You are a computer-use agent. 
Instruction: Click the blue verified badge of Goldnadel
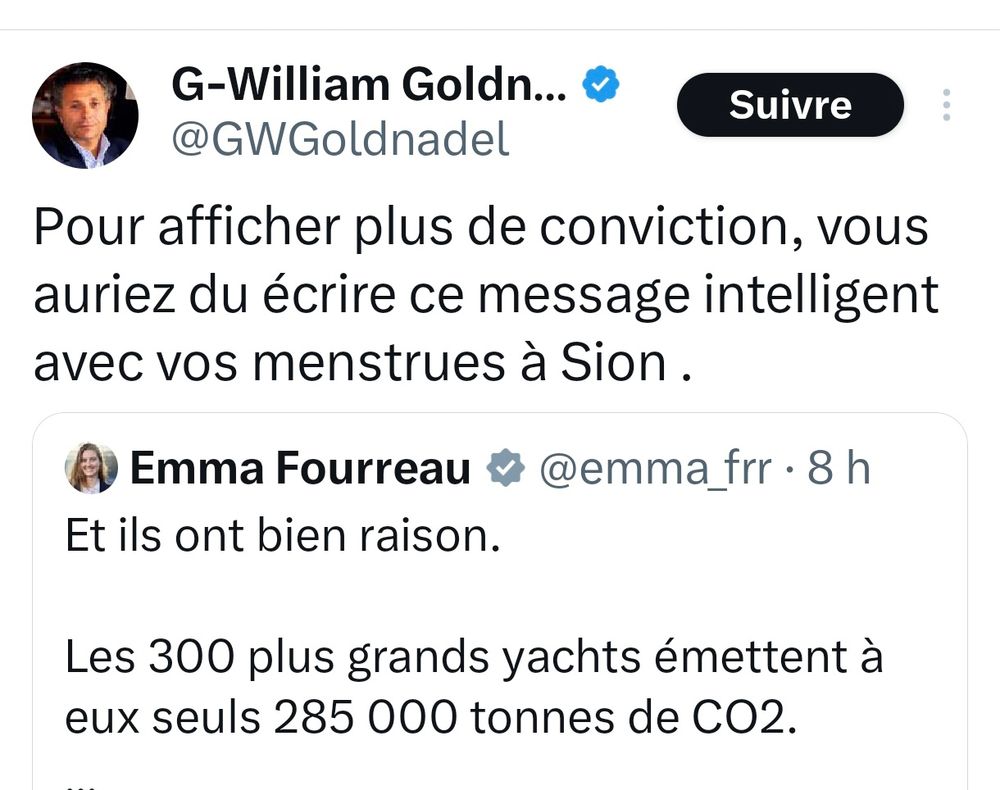[601, 85]
